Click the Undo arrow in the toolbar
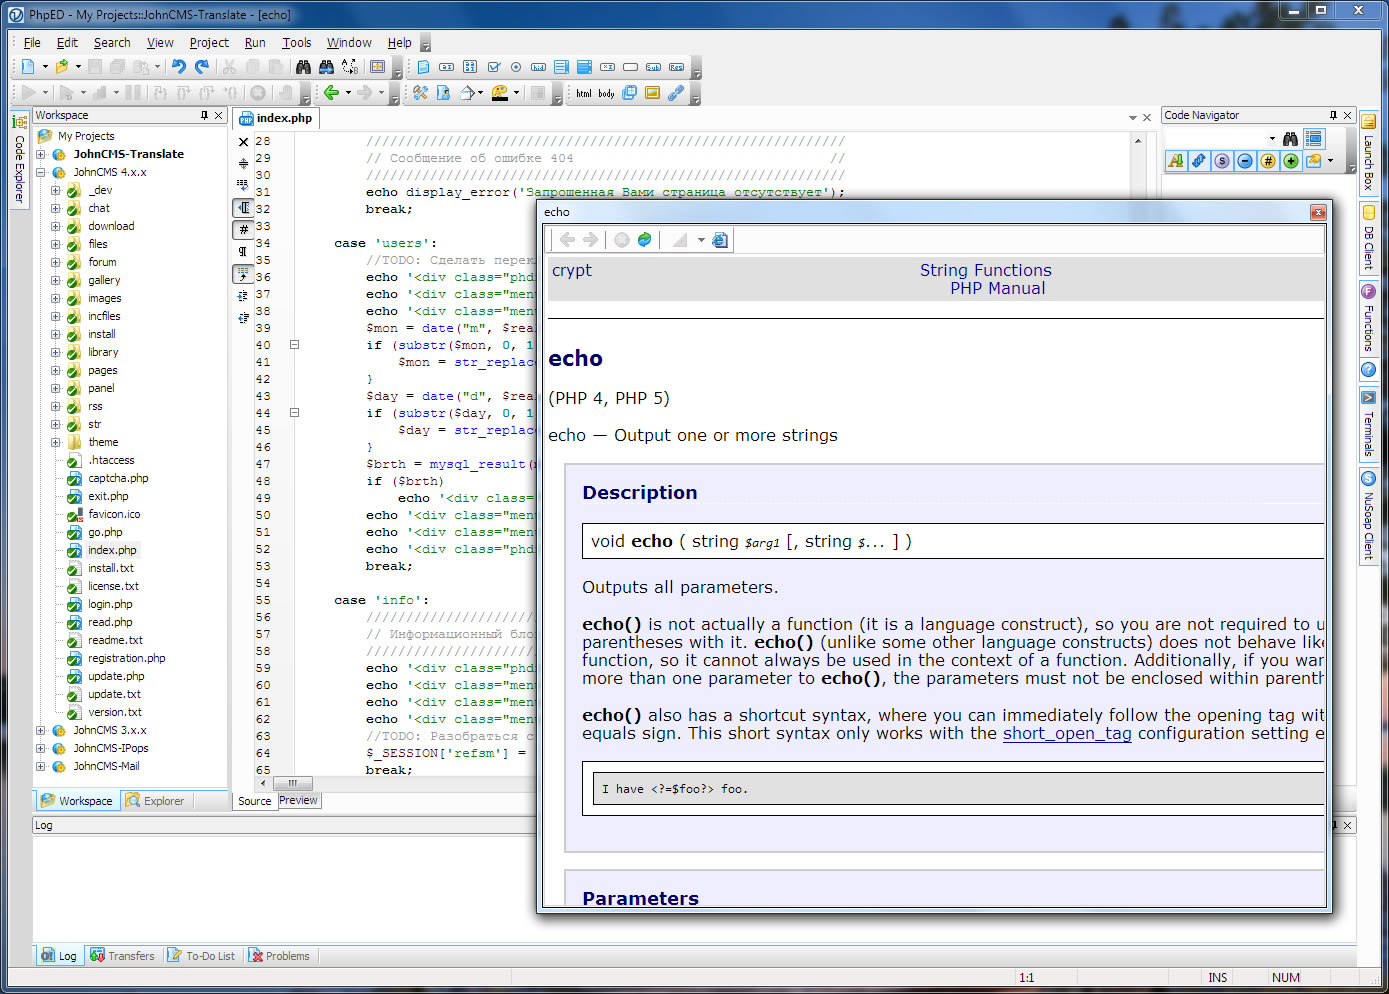Viewport: 1389px width, 994px height. click(178, 67)
